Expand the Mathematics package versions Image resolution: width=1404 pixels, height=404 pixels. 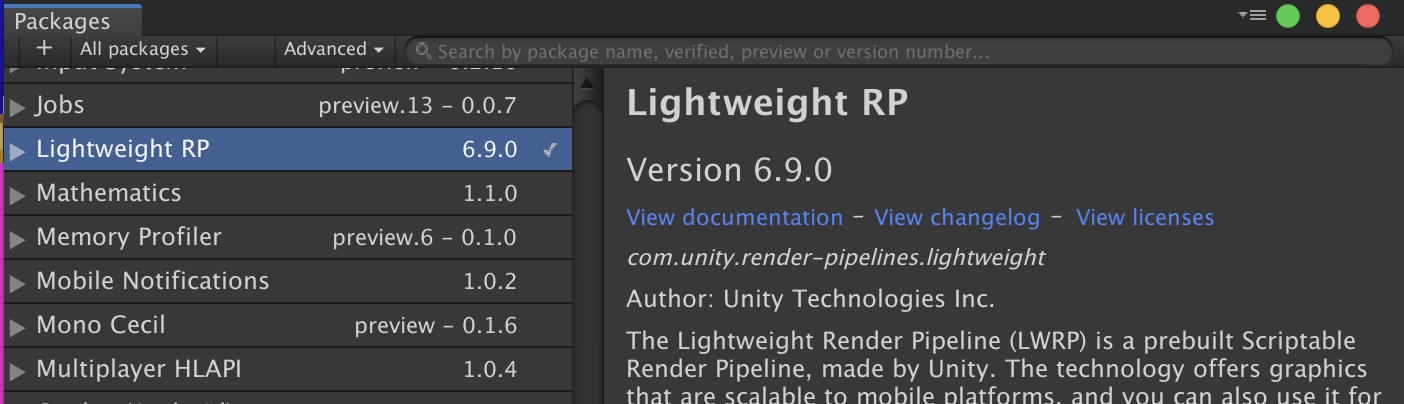click(x=17, y=194)
